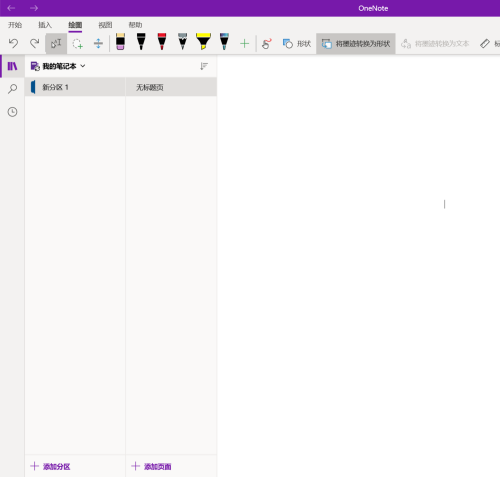The image size is (500, 477).
Task: Open the 帮助 tab
Action: click(x=135, y=25)
